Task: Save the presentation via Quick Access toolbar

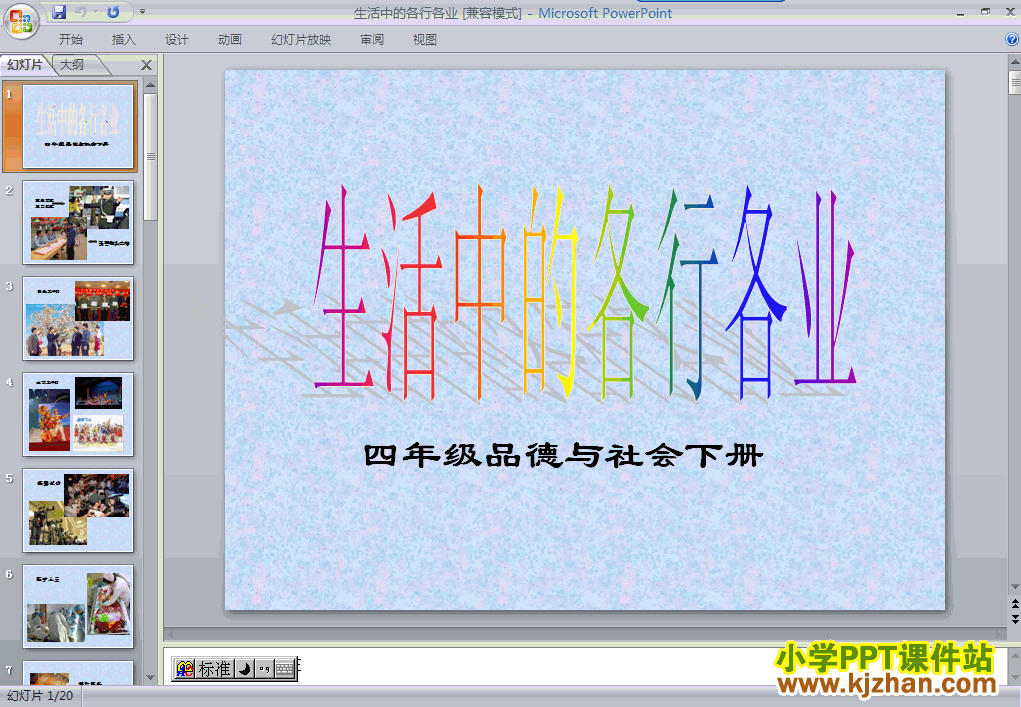Action: (x=59, y=12)
